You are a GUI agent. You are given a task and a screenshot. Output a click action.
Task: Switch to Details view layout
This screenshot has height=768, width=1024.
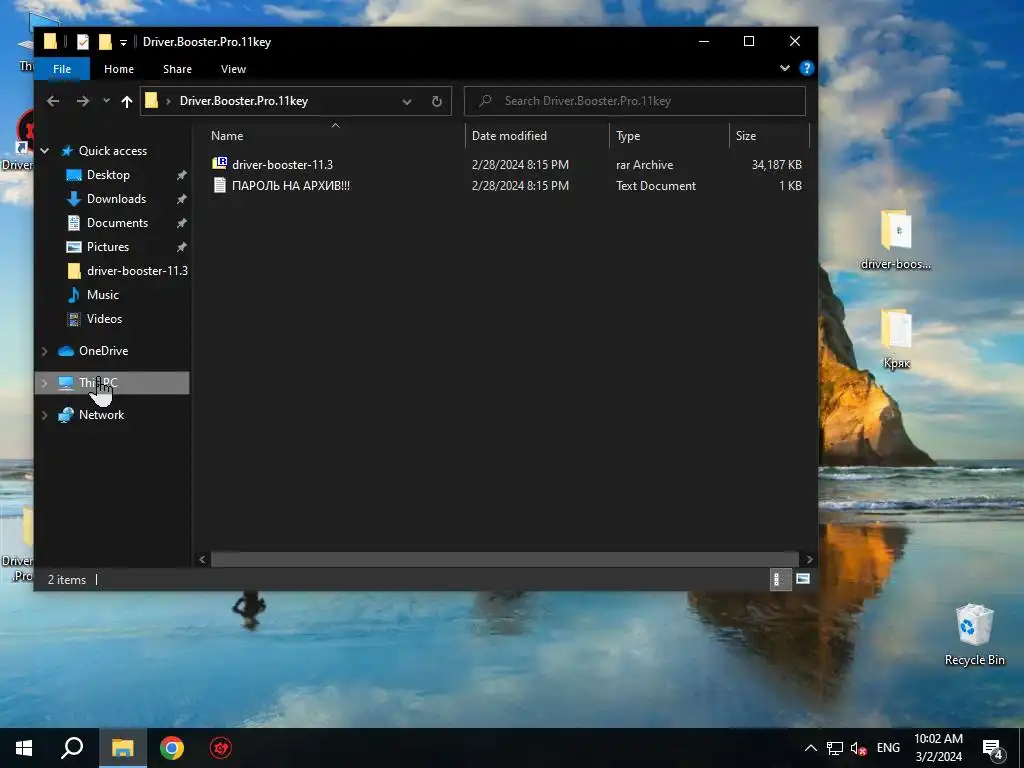[x=780, y=579]
